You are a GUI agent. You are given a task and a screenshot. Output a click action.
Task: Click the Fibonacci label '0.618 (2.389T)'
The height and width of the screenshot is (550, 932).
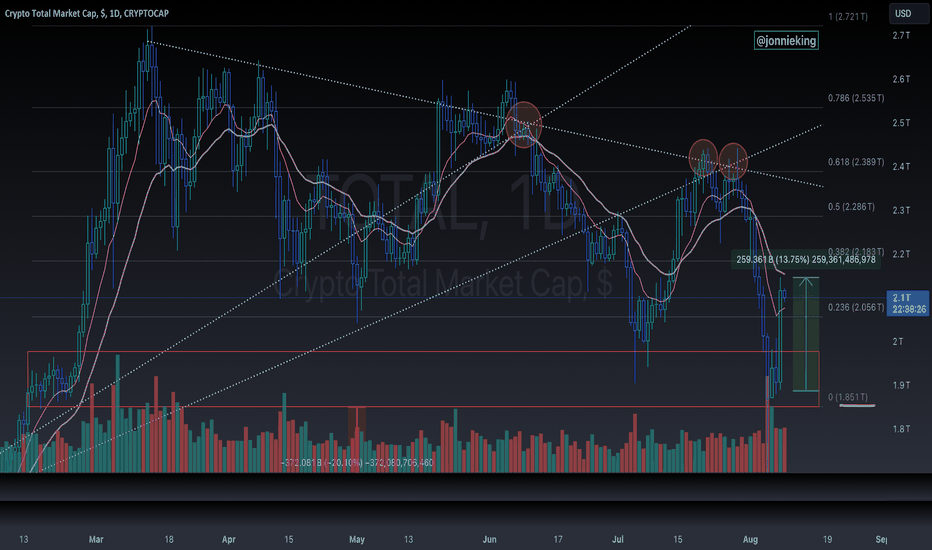[x=856, y=162]
